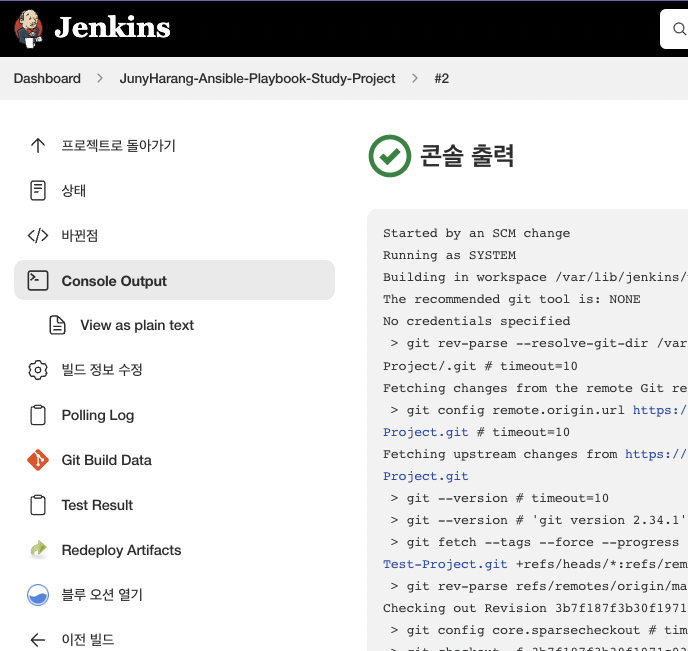Viewport: 688px width, 651px height.
Task: Click 'Fetching changes from the remote Git' line
Action: 535,388
